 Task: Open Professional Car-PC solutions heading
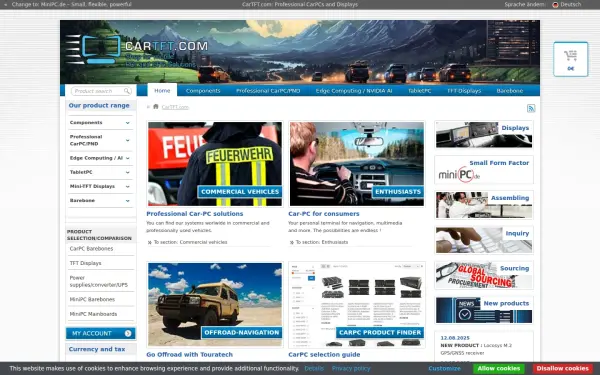point(194,214)
